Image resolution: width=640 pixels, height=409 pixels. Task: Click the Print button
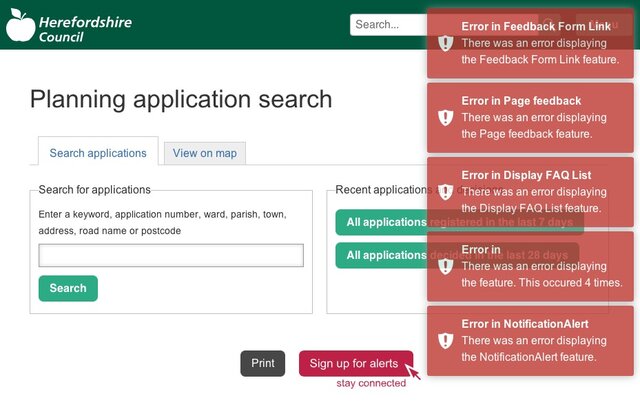[x=262, y=363]
